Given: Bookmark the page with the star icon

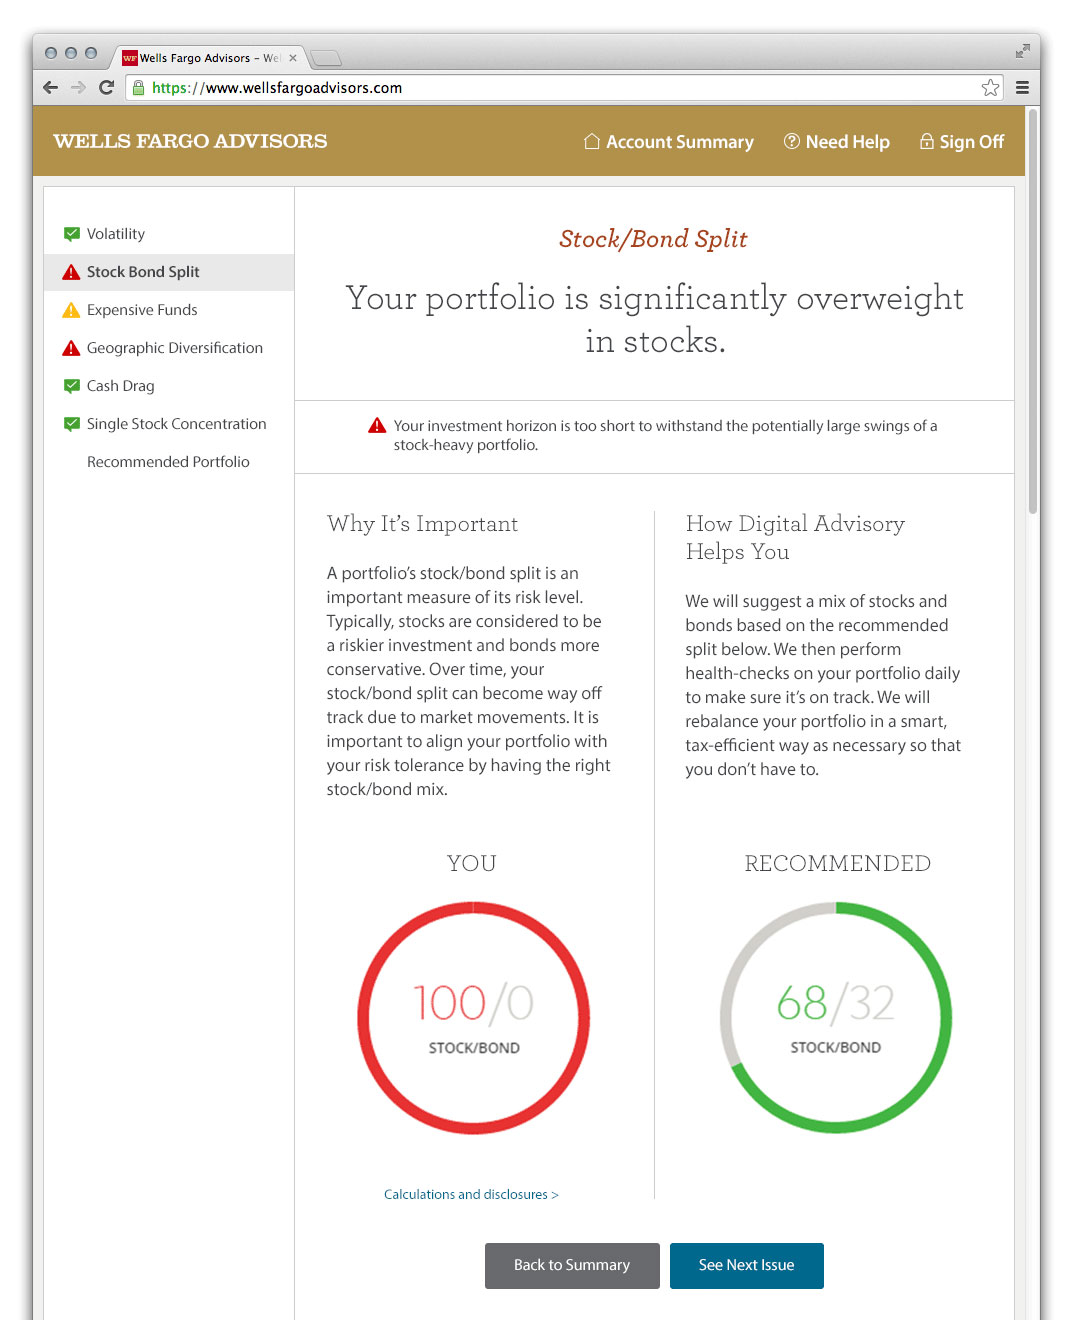Looking at the screenshot, I should click(x=990, y=88).
